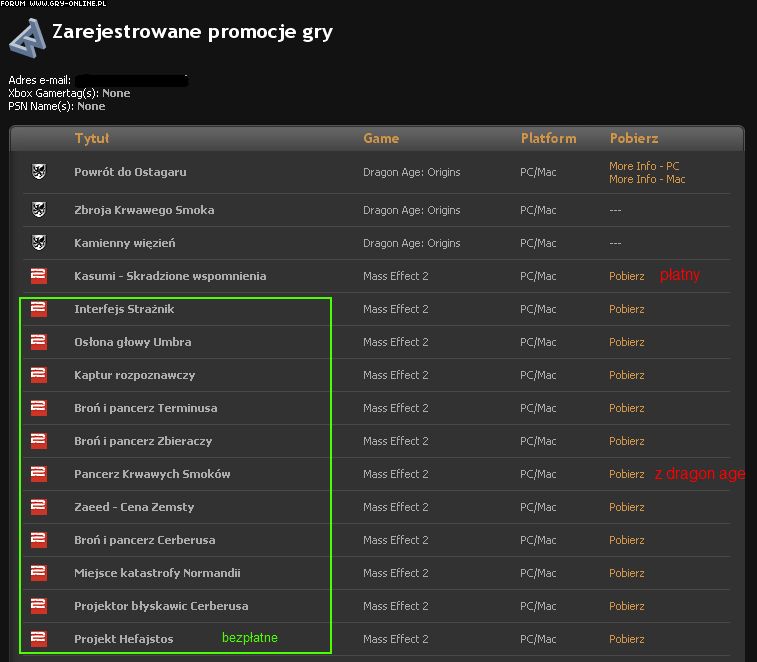The height and width of the screenshot is (662, 757).
Task: Click Pobierz for Miejsce katastrofy Normandii
Action: pos(627,573)
